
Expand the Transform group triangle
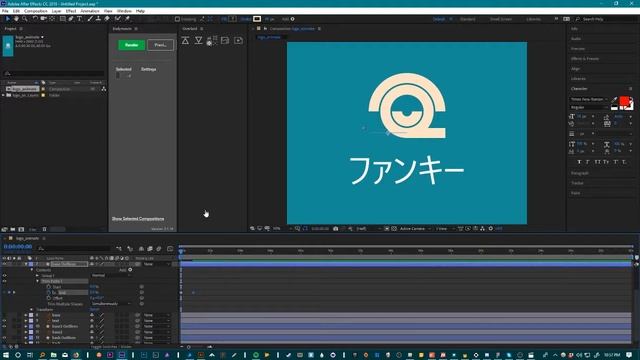pos(32,310)
